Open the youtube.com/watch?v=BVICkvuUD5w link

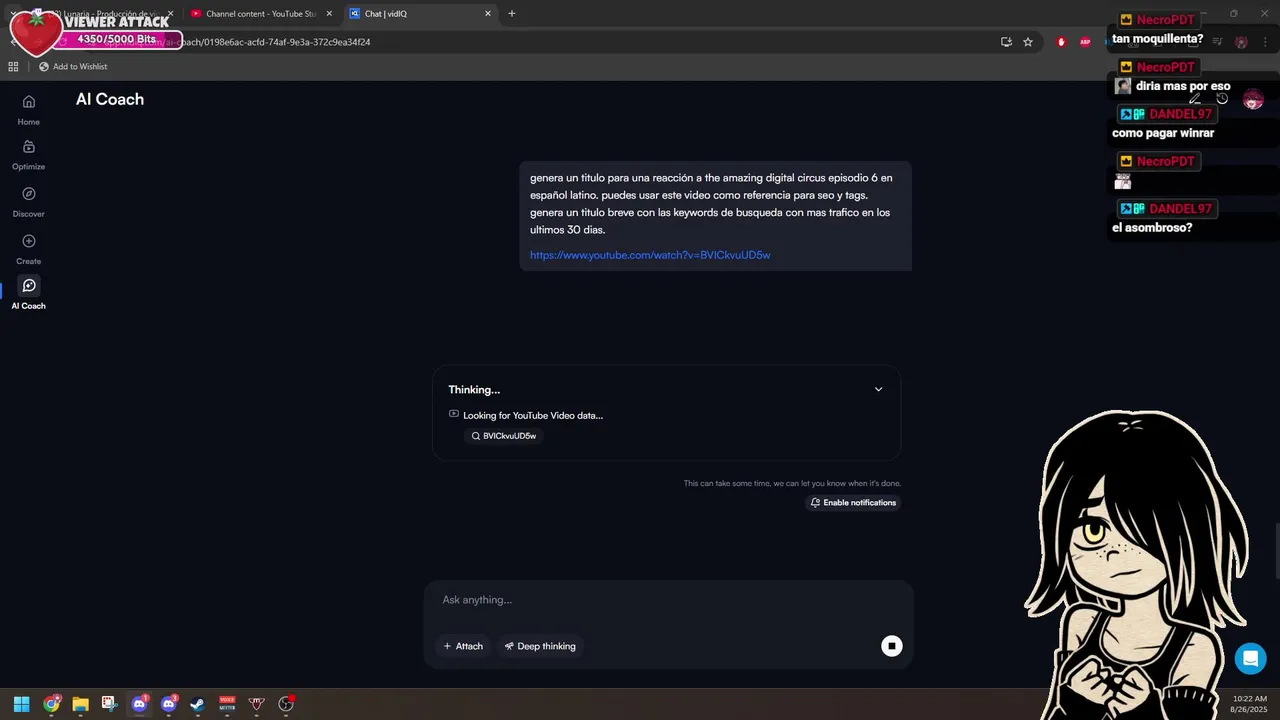click(650, 255)
